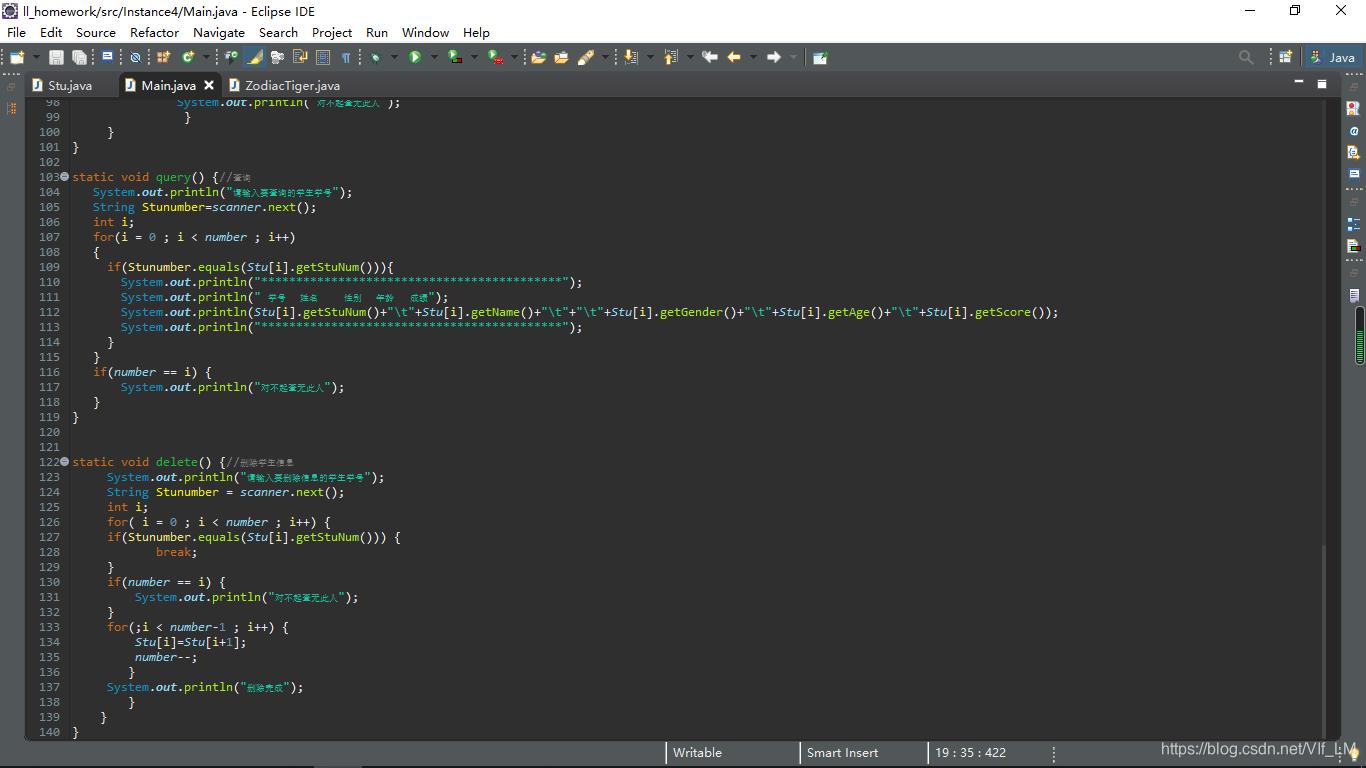
Task: Open the Terminal toolbar icon
Action: [107, 57]
